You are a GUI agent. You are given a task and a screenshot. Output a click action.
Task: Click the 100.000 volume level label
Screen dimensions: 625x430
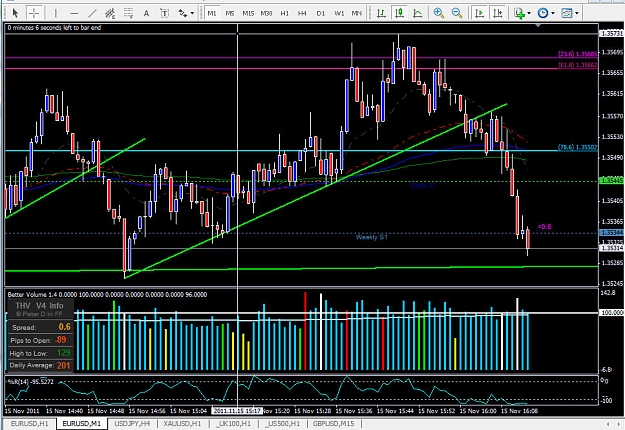(x=612, y=312)
